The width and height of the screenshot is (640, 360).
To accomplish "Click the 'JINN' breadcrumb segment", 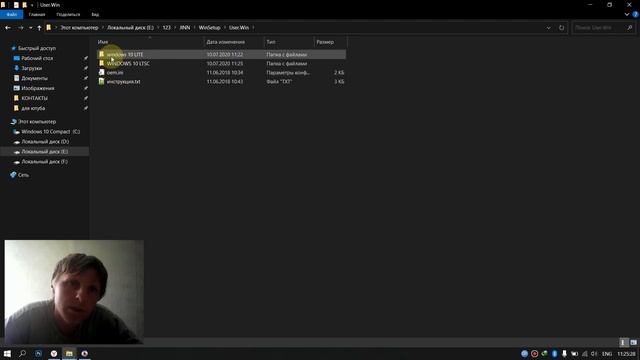I will pos(185,28).
